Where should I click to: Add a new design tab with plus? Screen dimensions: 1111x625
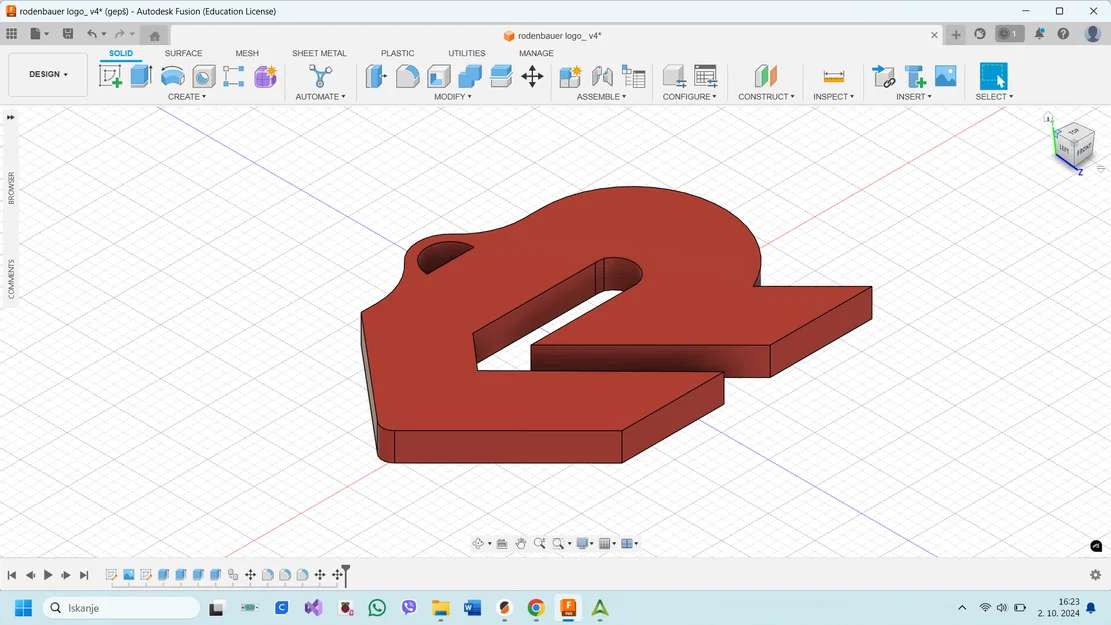956,35
